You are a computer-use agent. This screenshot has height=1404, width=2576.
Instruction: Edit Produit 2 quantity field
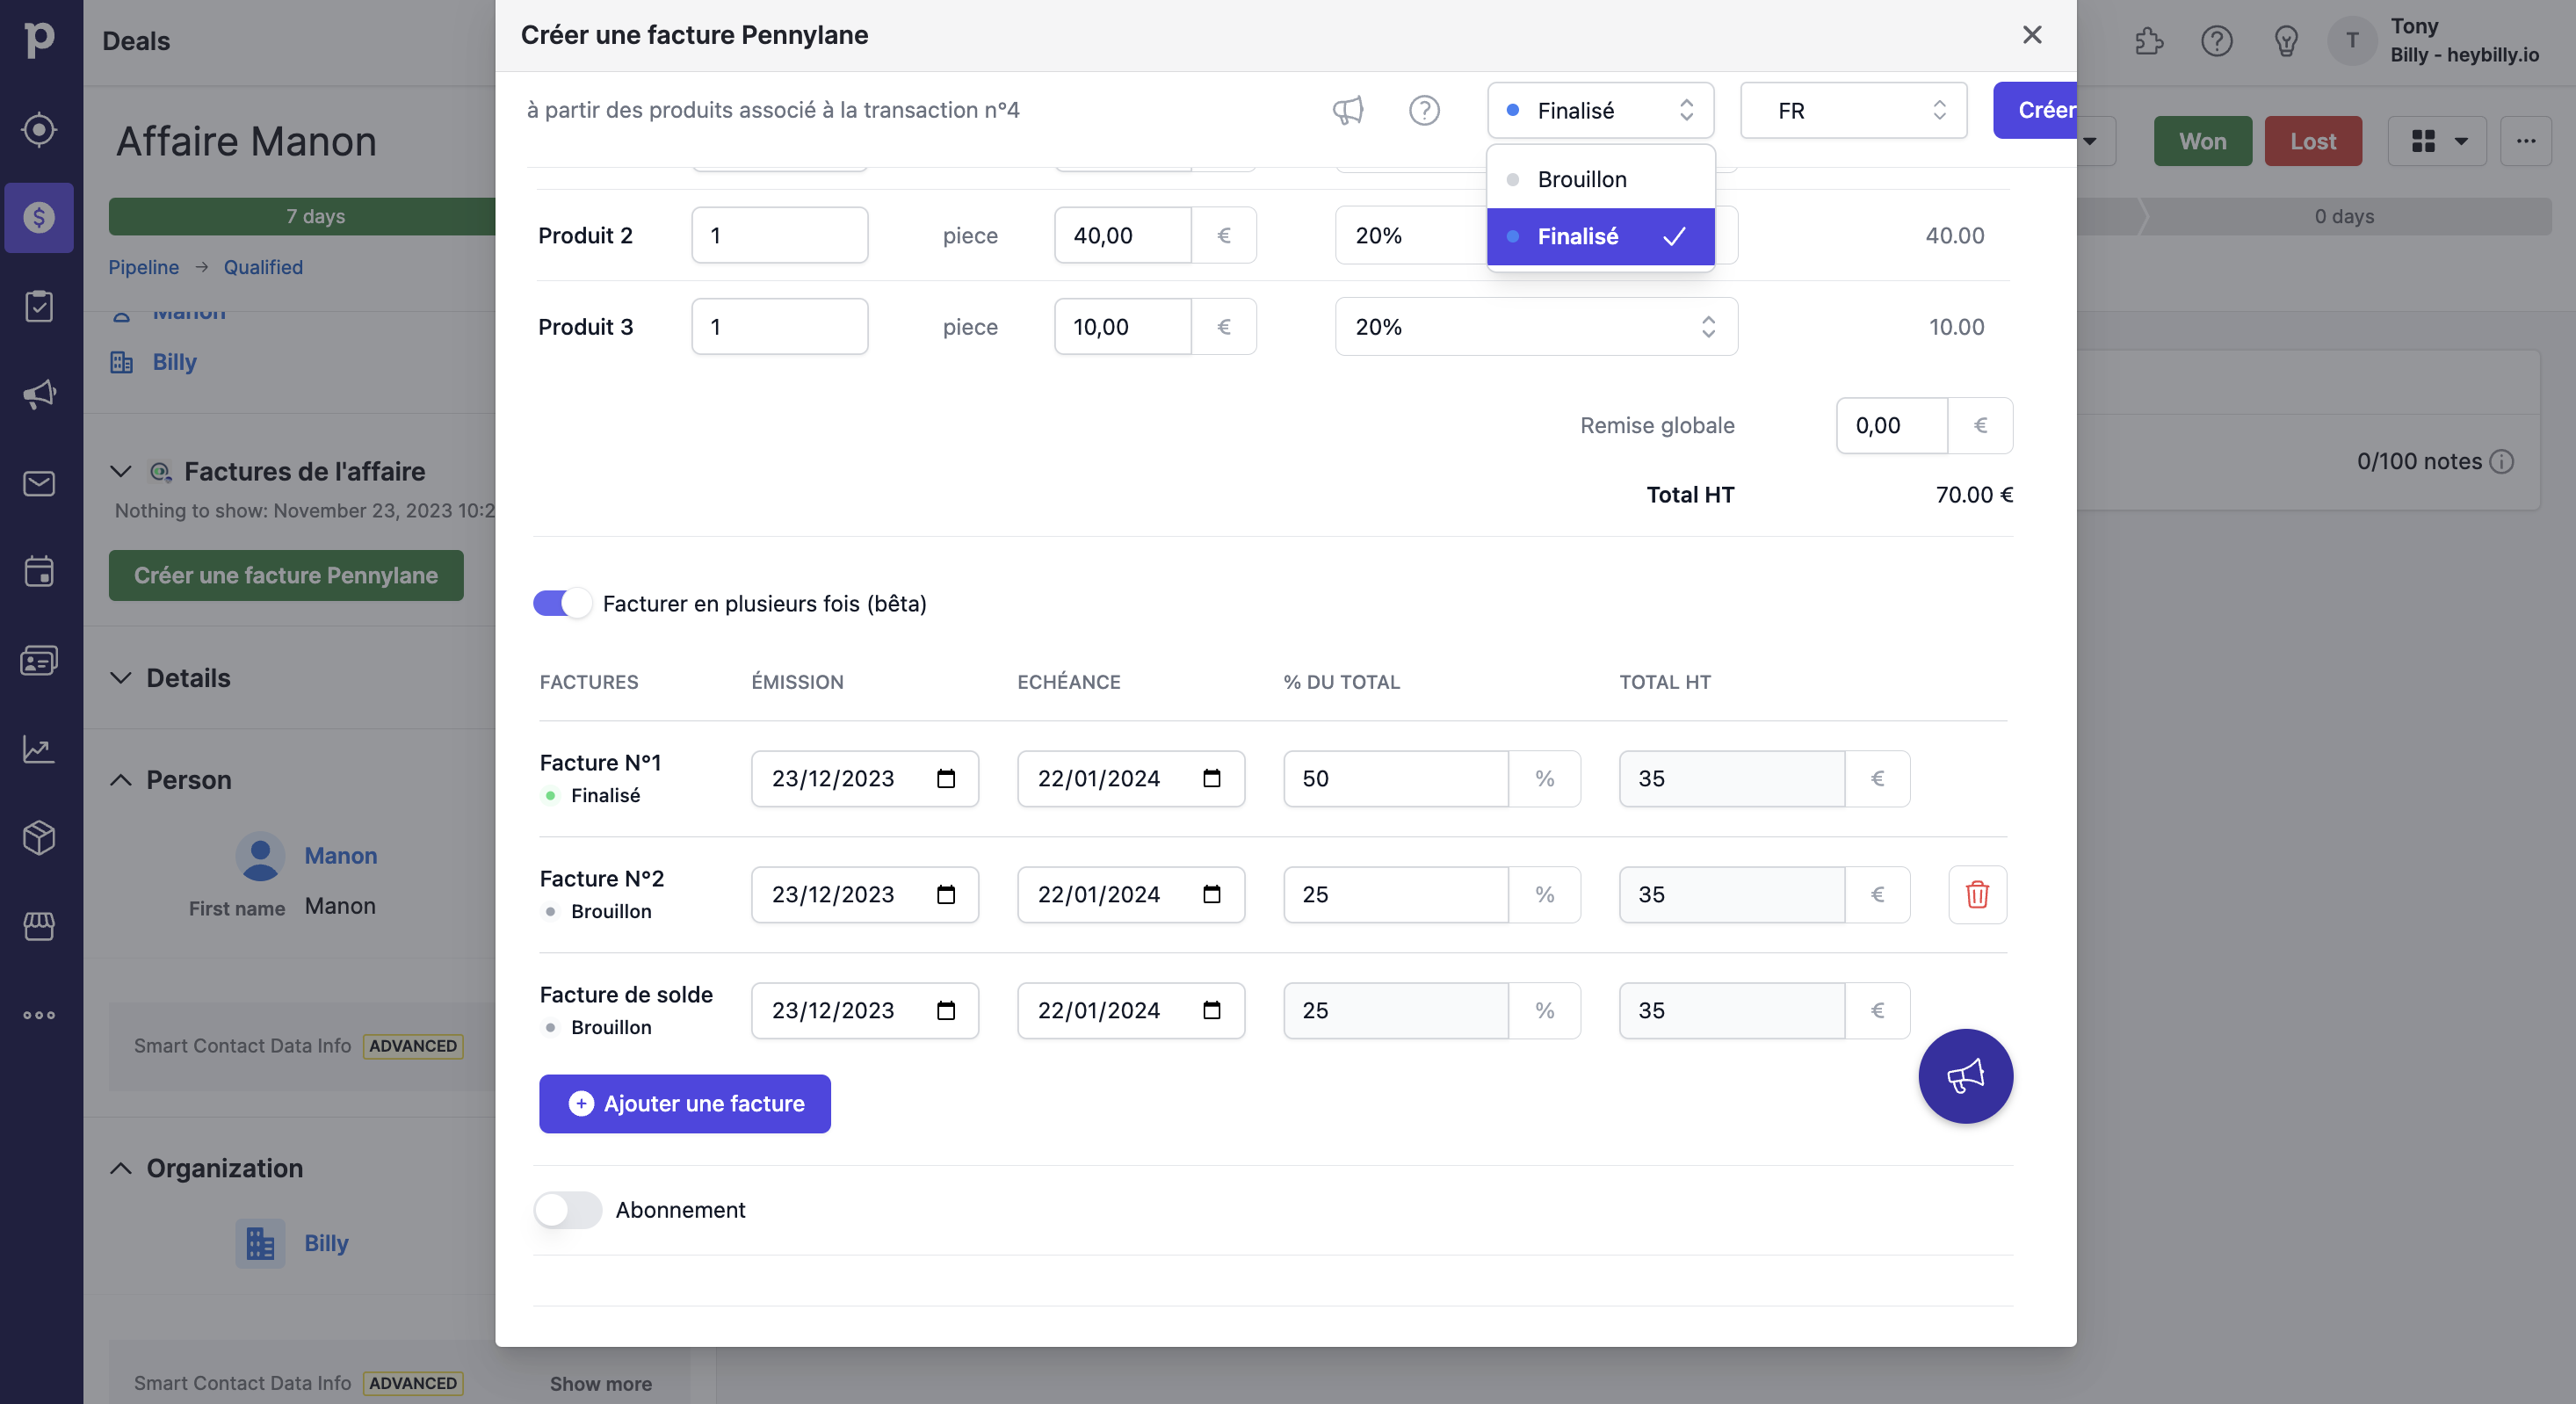pyautogui.click(x=780, y=235)
